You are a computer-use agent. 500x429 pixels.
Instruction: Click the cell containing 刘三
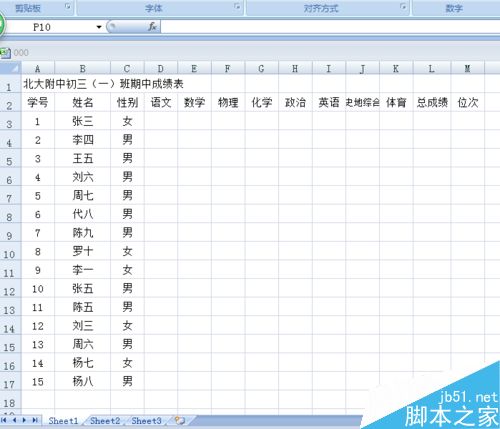(x=82, y=325)
